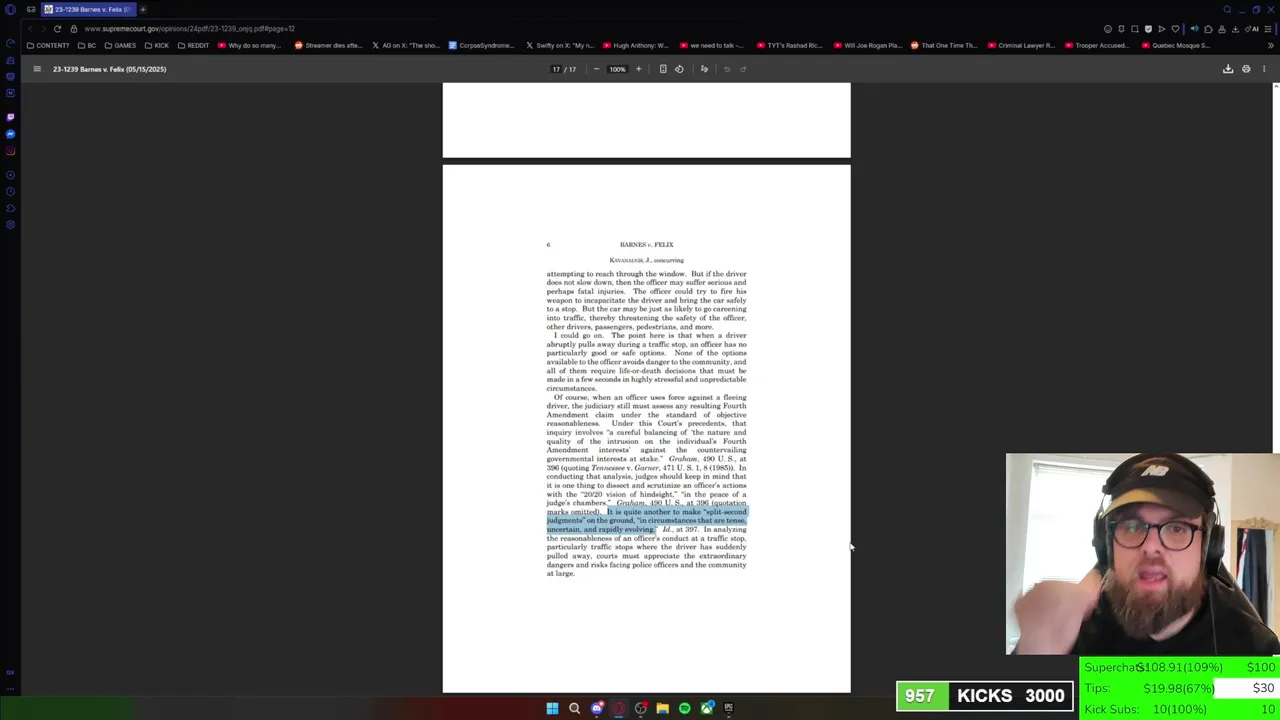Open the REDDIT bookmarks folder
The height and width of the screenshot is (720, 1280).
coord(193,45)
